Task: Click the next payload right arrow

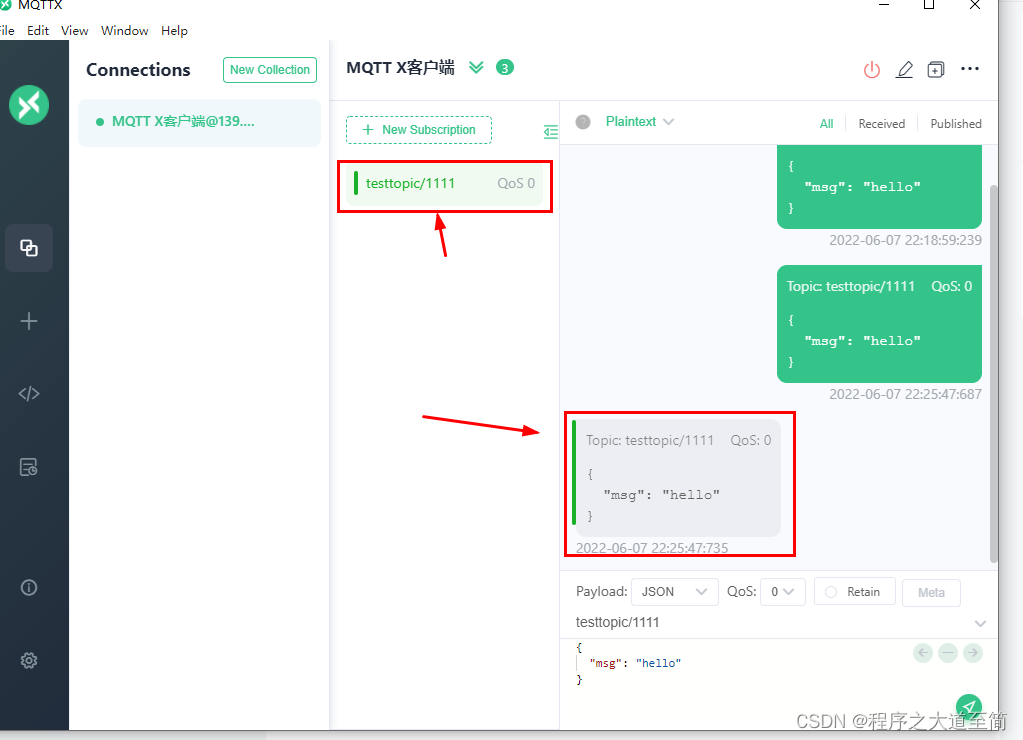Action: [x=973, y=653]
